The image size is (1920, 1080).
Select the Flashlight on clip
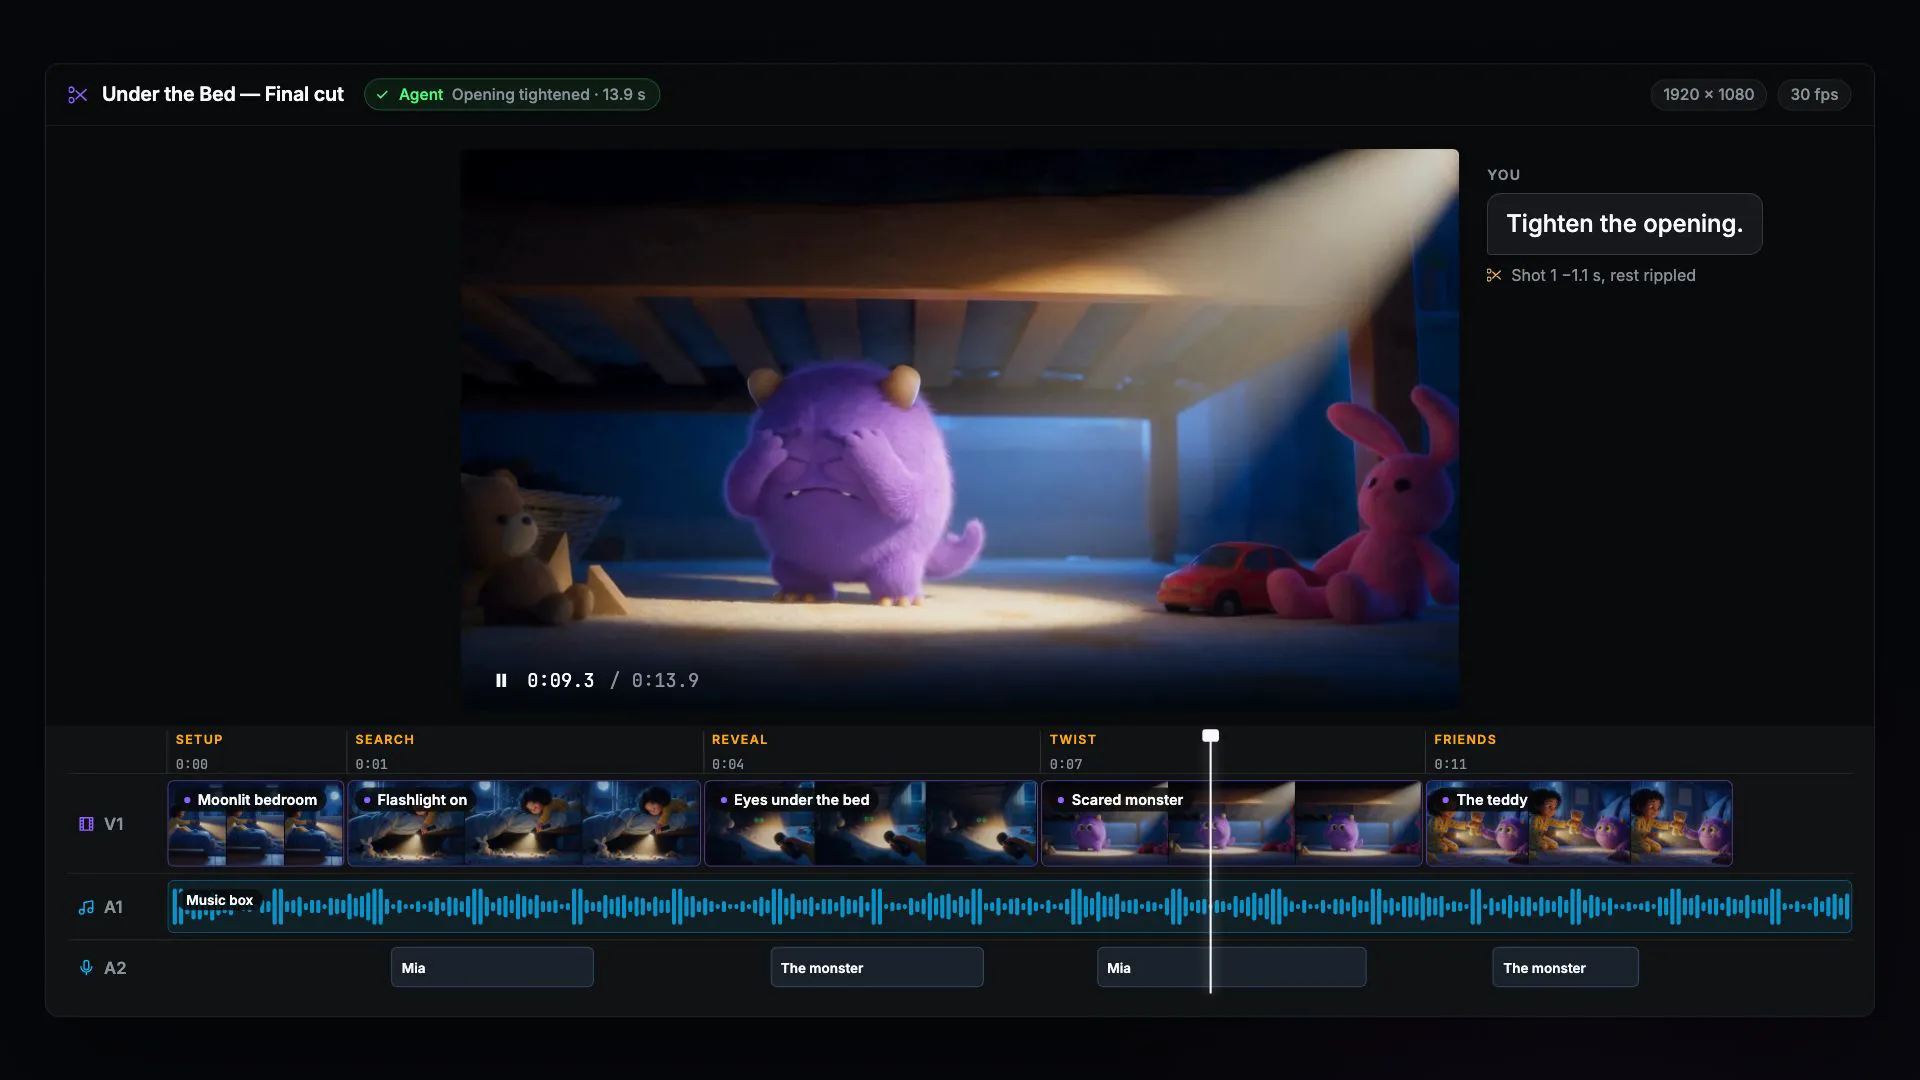(x=524, y=823)
